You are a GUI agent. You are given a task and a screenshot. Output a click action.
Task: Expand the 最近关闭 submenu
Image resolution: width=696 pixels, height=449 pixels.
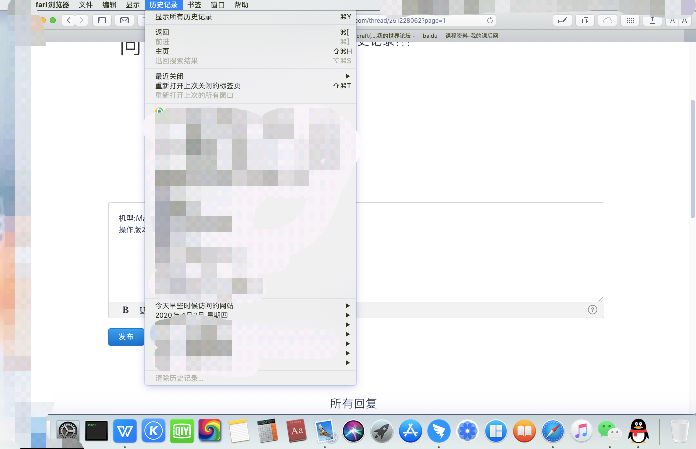pyautogui.click(x=250, y=76)
